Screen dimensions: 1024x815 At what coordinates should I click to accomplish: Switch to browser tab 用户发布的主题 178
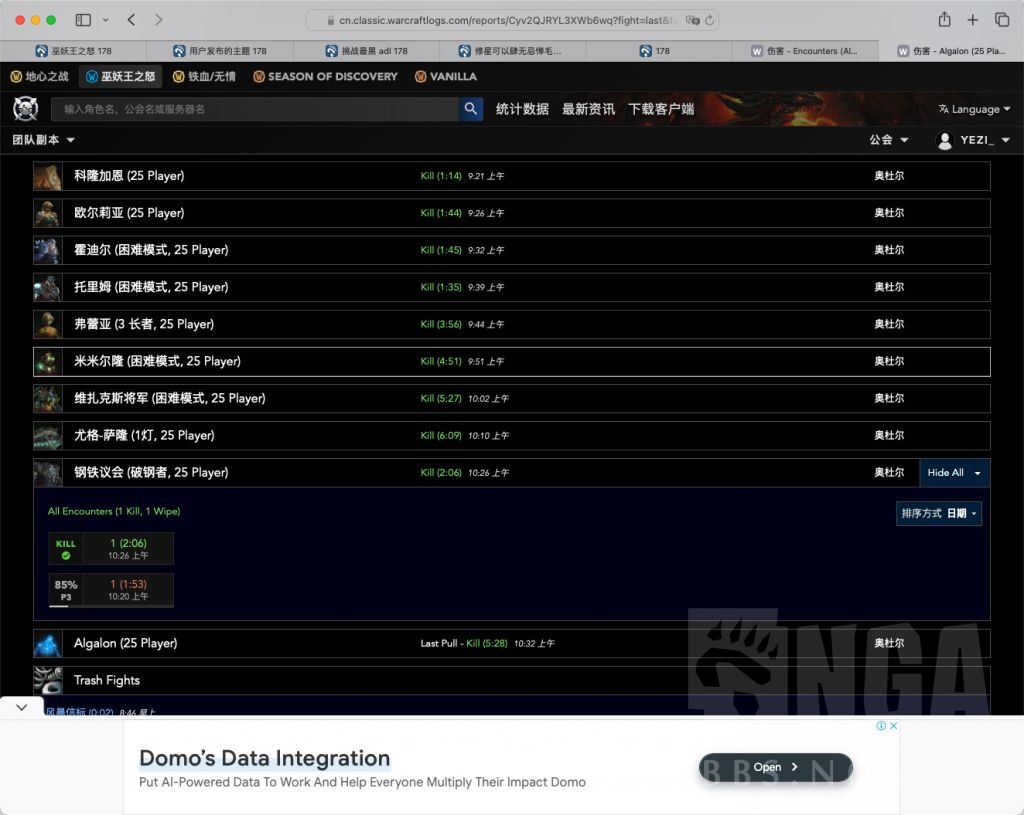point(220,51)
